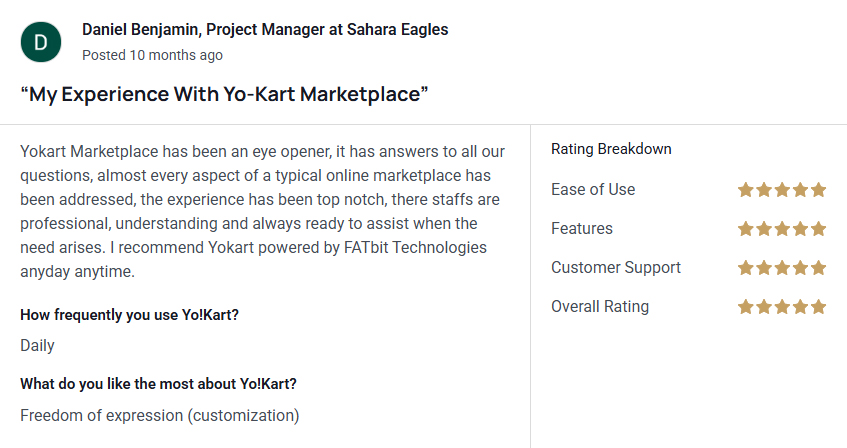Click the 'Rating Breakdown' heading

pyautogui.click(x=611, y=149)
